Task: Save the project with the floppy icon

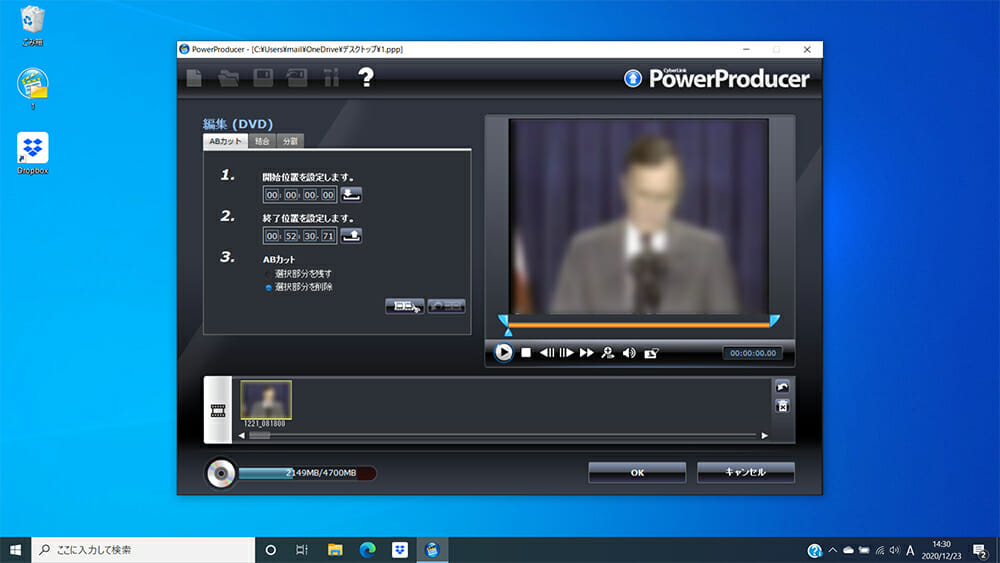Action: coord(263,78)
